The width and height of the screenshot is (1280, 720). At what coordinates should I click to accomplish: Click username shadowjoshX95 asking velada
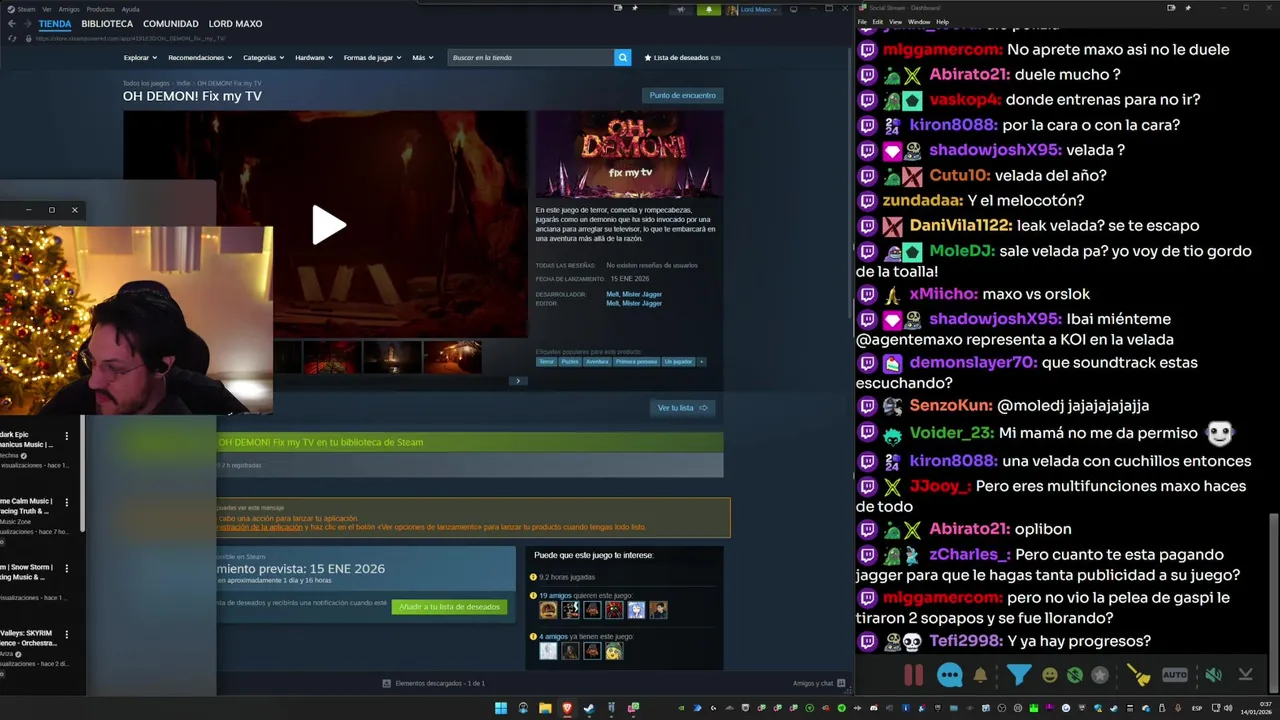[994, 150]
